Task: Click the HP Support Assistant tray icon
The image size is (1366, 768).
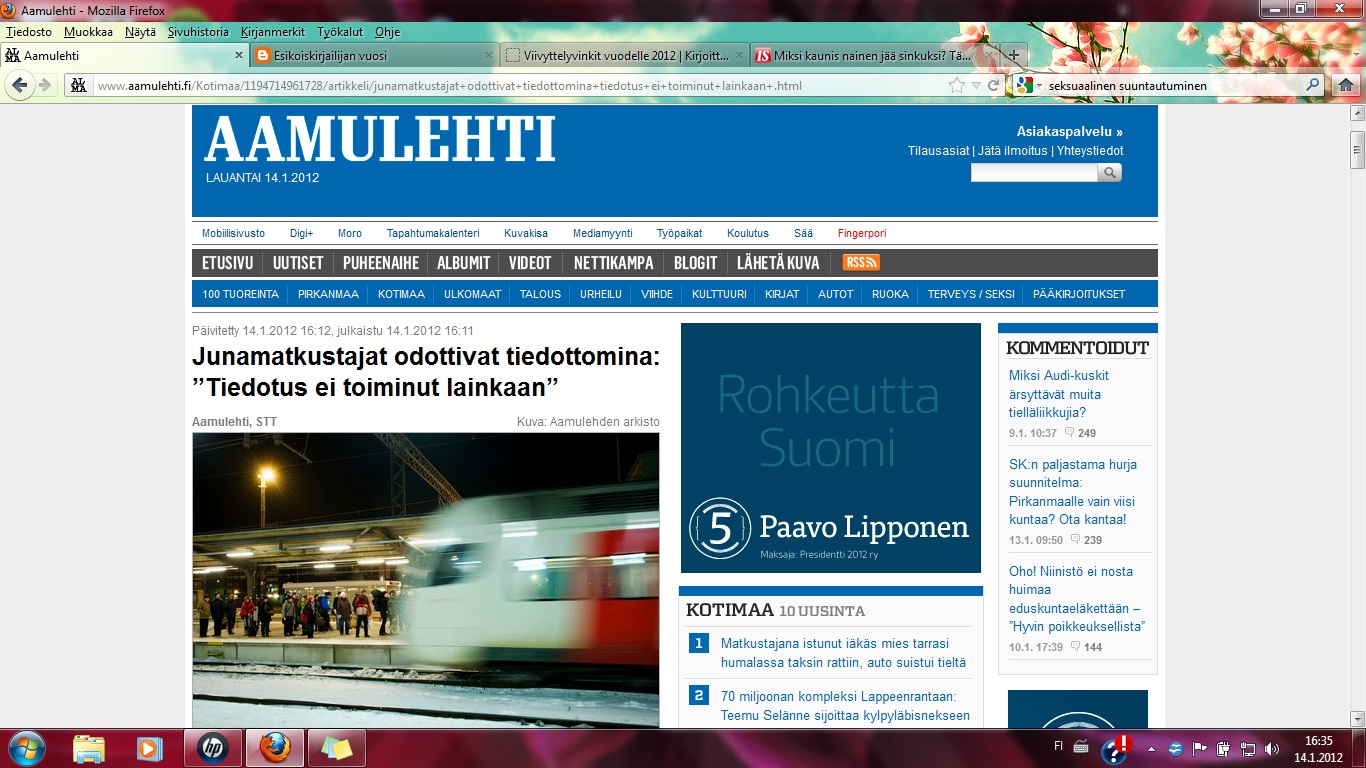Action: coord(1115,748)
